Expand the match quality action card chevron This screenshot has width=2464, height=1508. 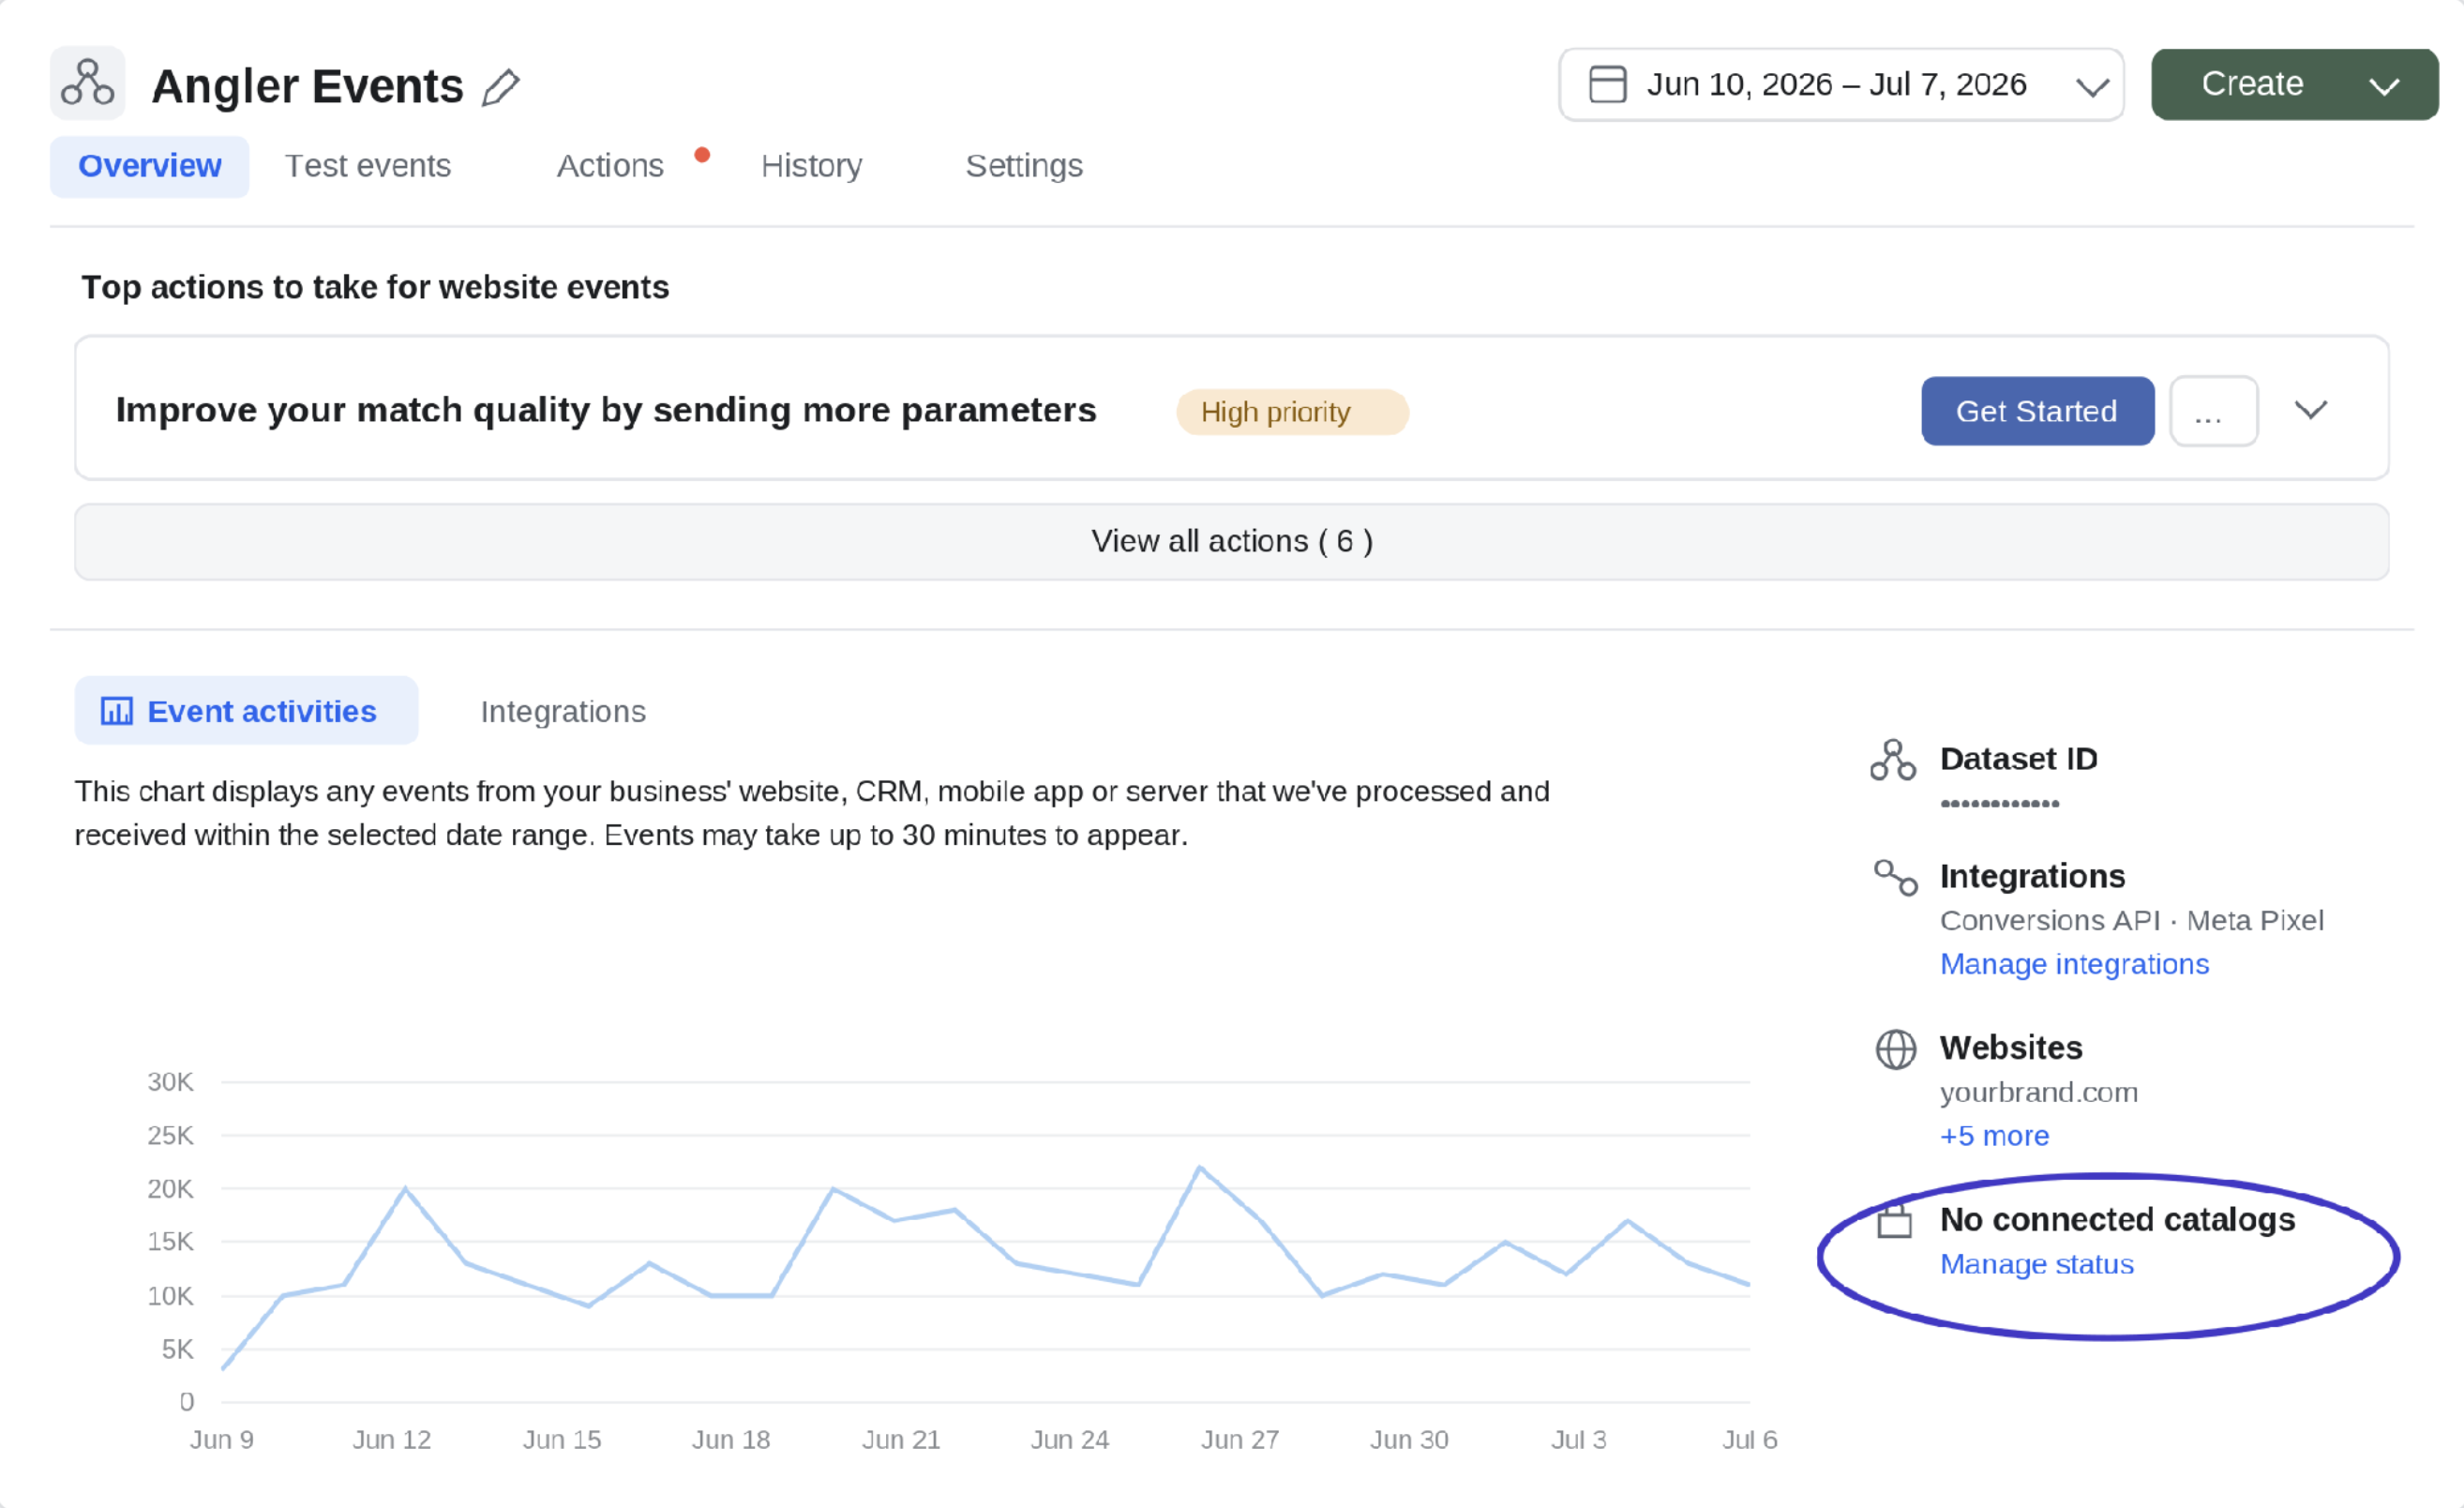coord(2310,410)
